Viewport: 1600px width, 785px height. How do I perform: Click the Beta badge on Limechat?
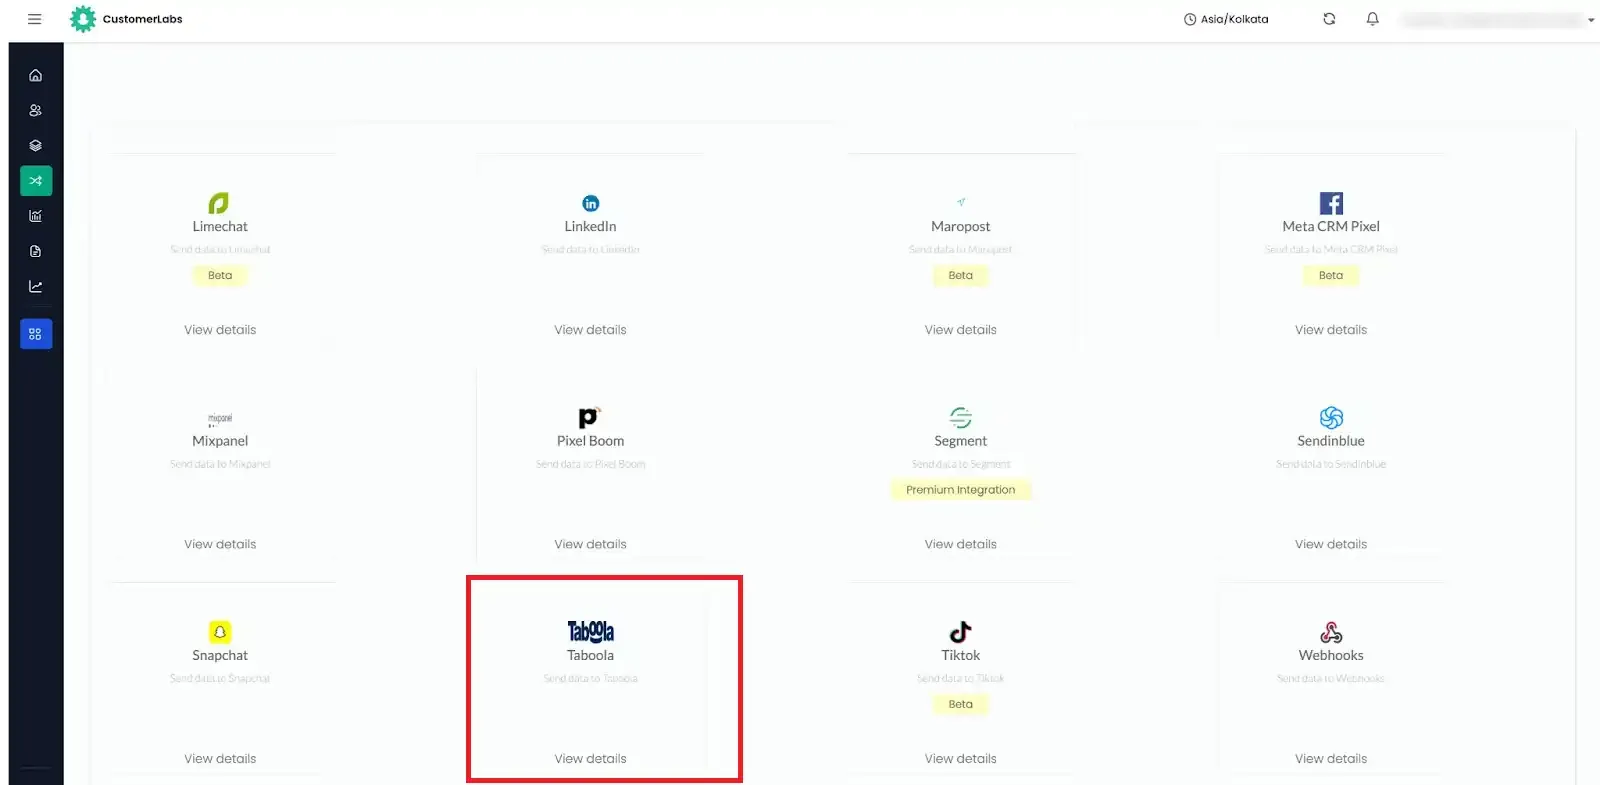[x=220, y=275]
